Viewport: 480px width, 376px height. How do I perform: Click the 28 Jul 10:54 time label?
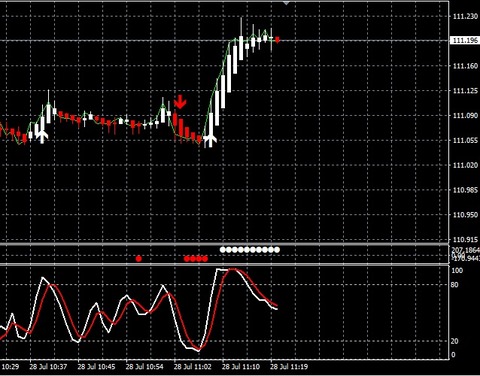tap(145, 367)
